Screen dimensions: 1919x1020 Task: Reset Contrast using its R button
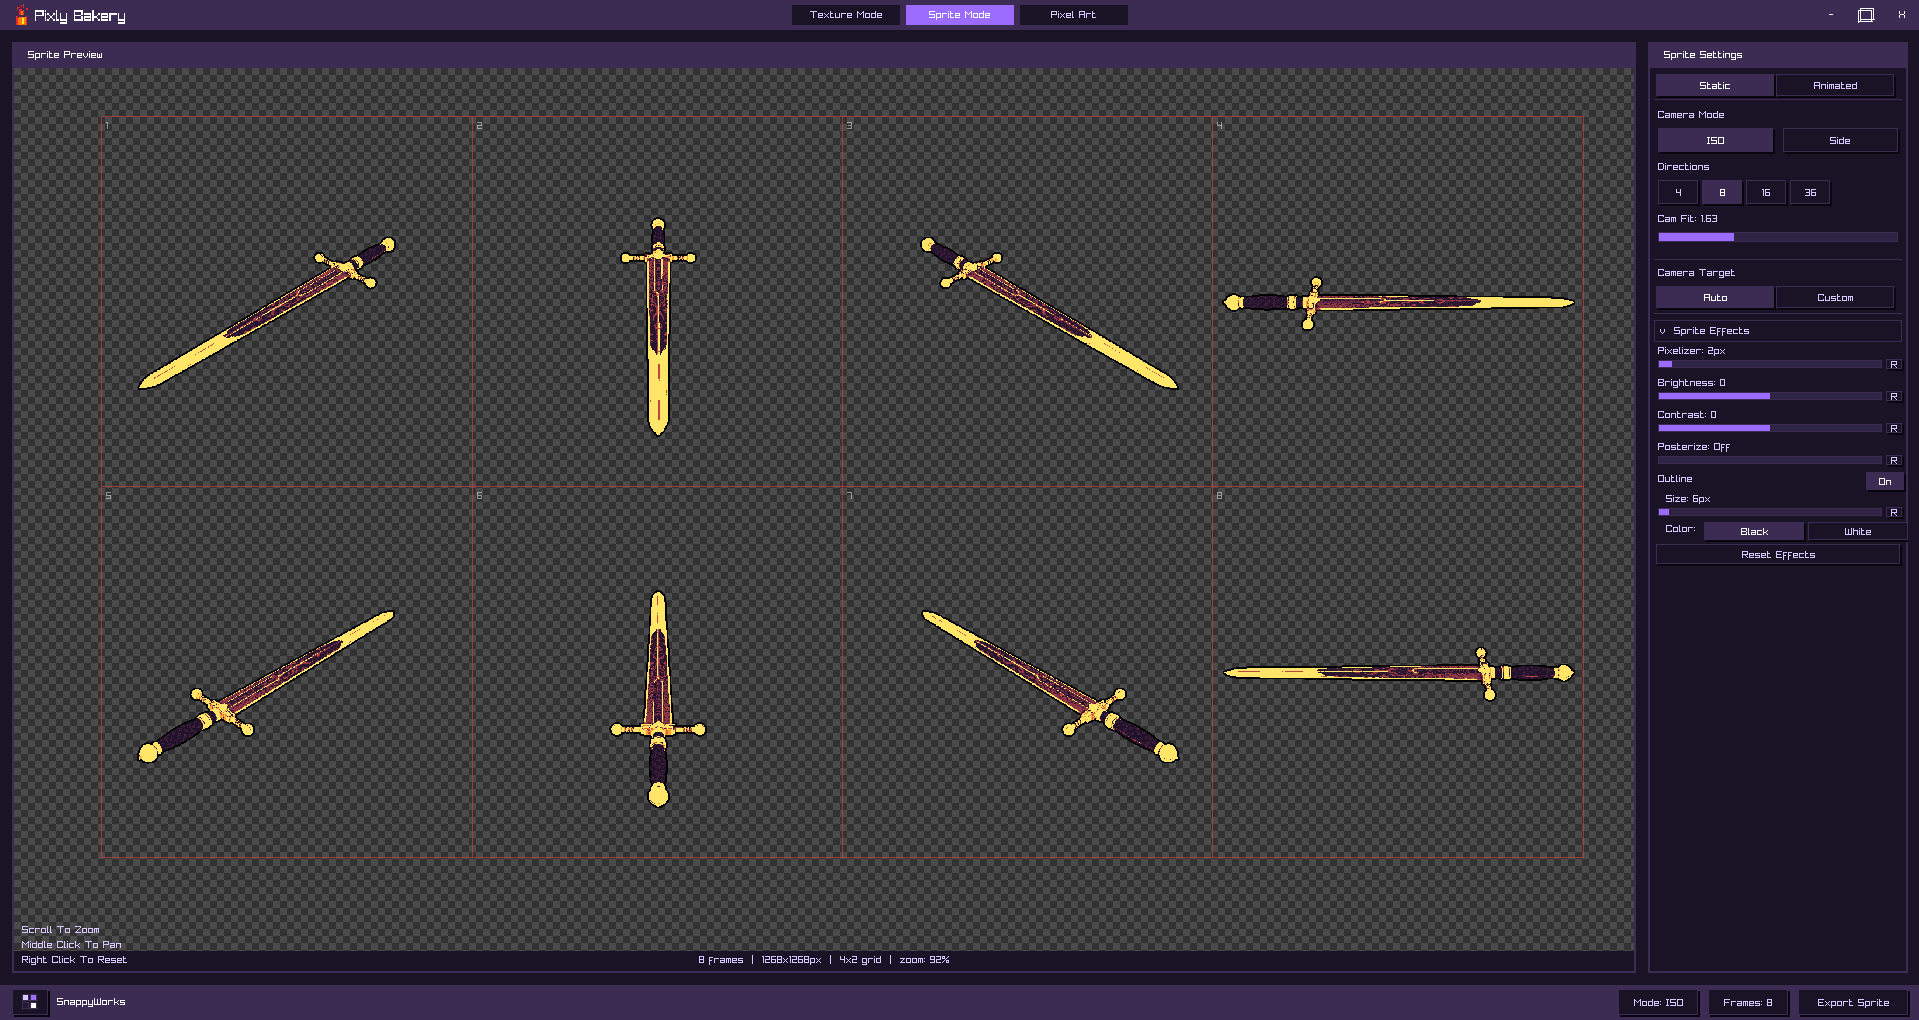click(1893, 428)
